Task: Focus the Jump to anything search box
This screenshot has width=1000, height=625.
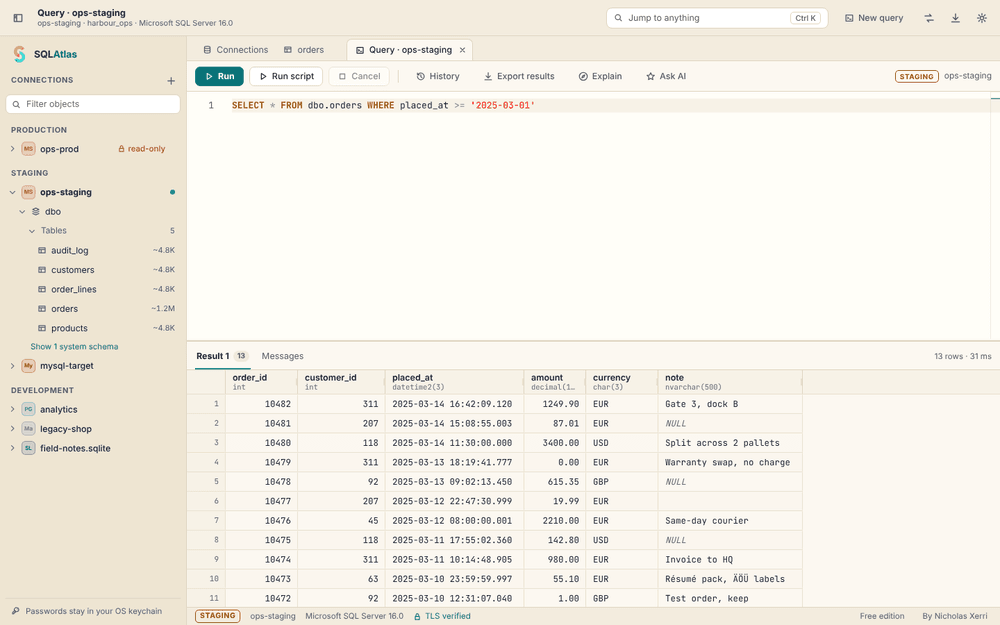Action: [717, 18]
